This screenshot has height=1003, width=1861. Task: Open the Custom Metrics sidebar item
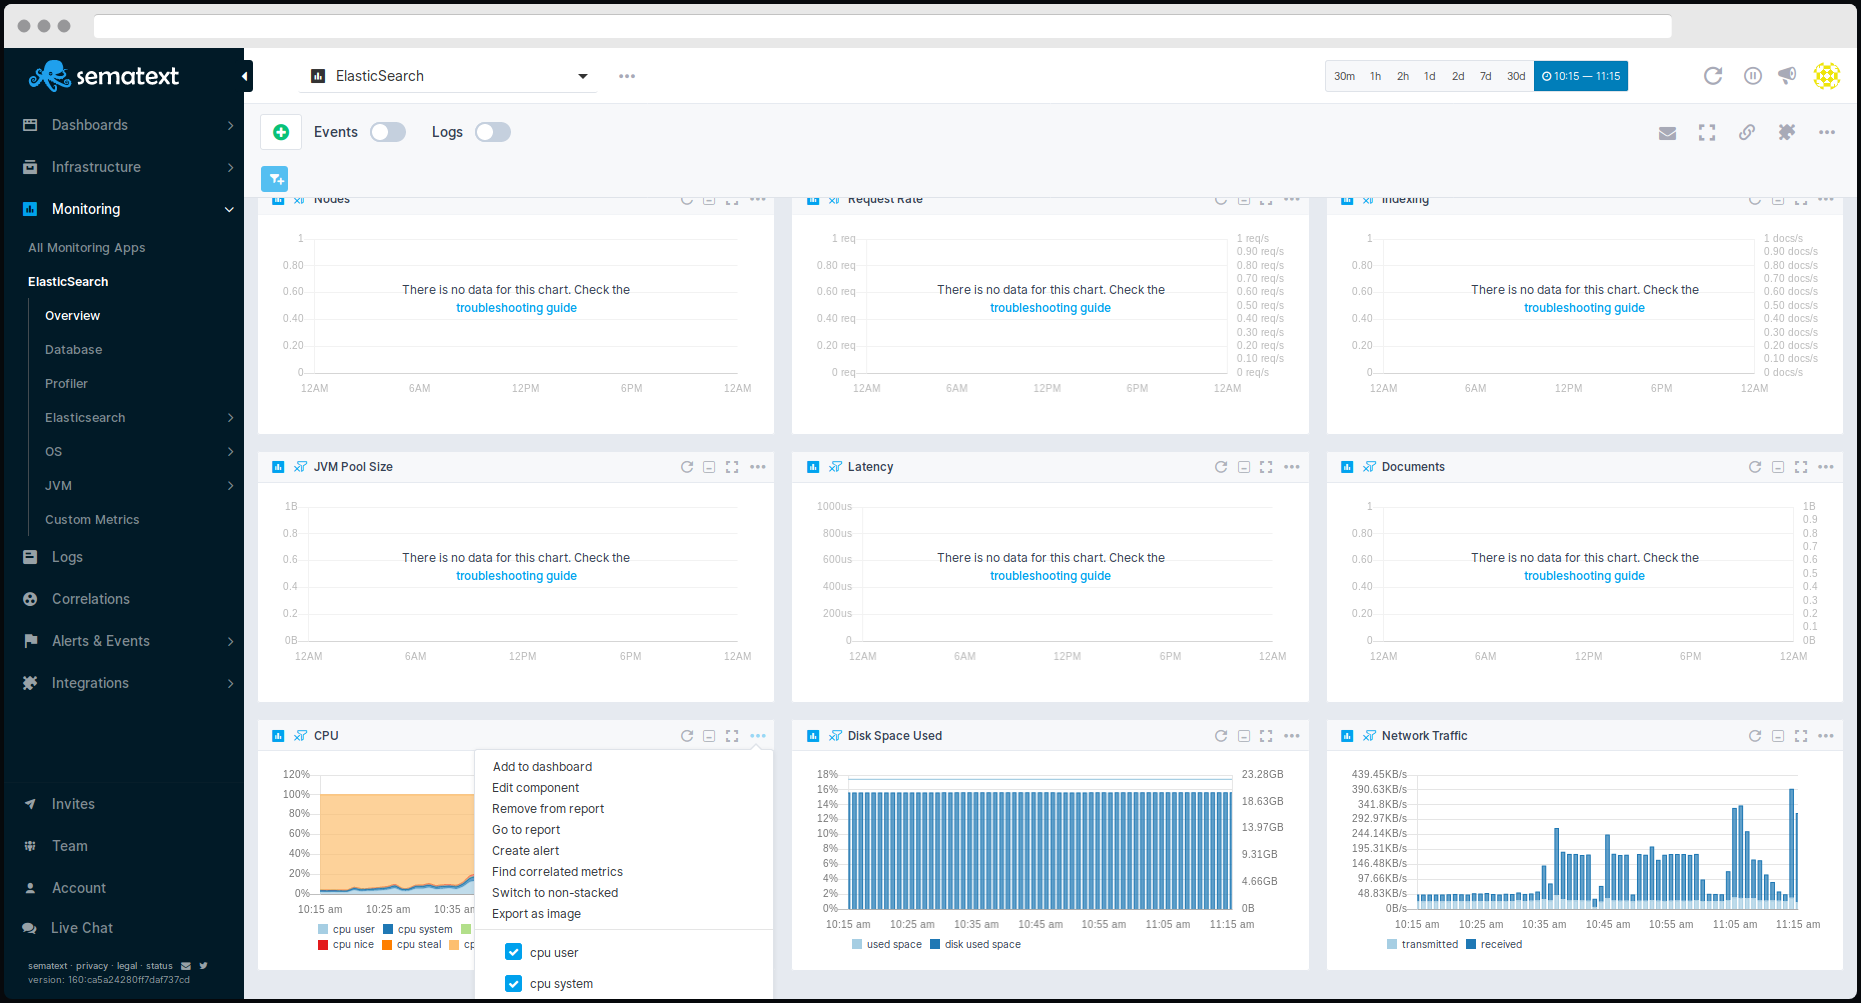[92, 520]
